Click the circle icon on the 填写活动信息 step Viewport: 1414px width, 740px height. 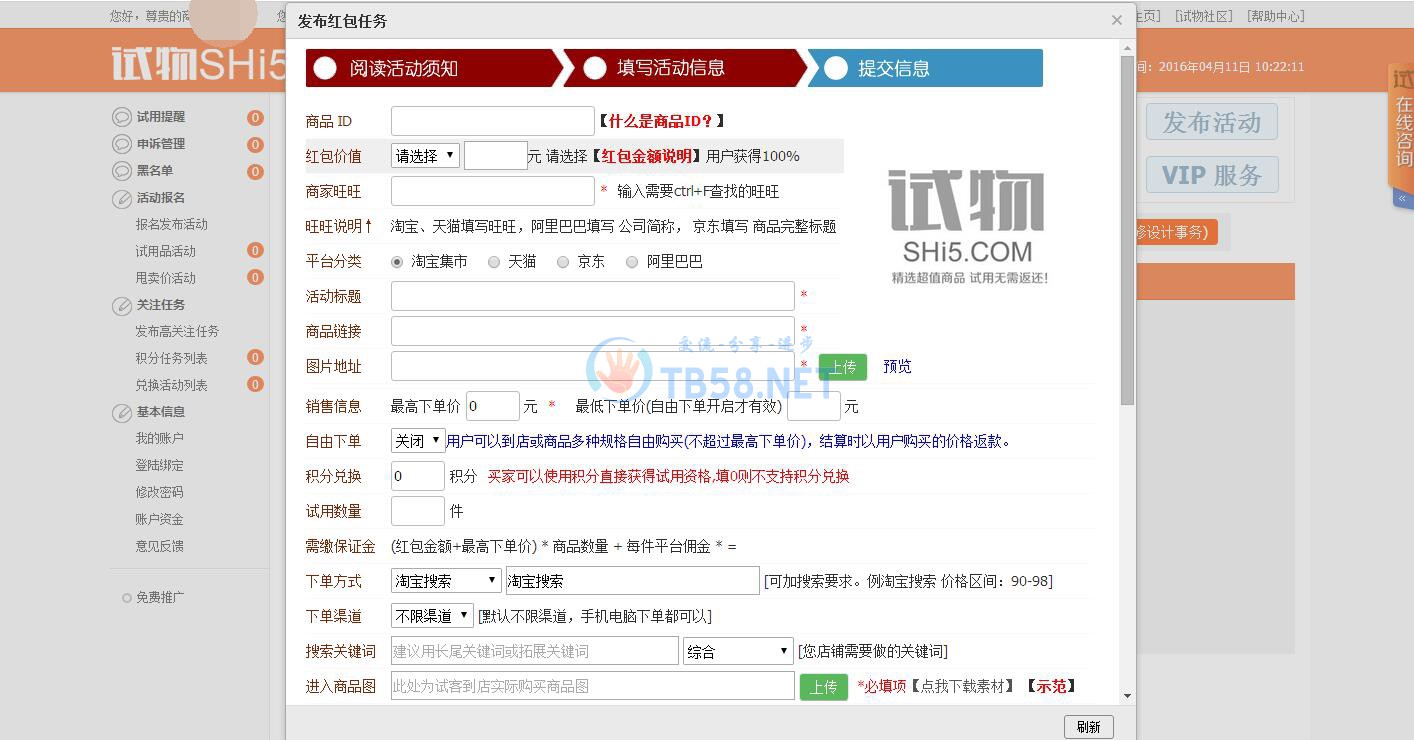595,68
